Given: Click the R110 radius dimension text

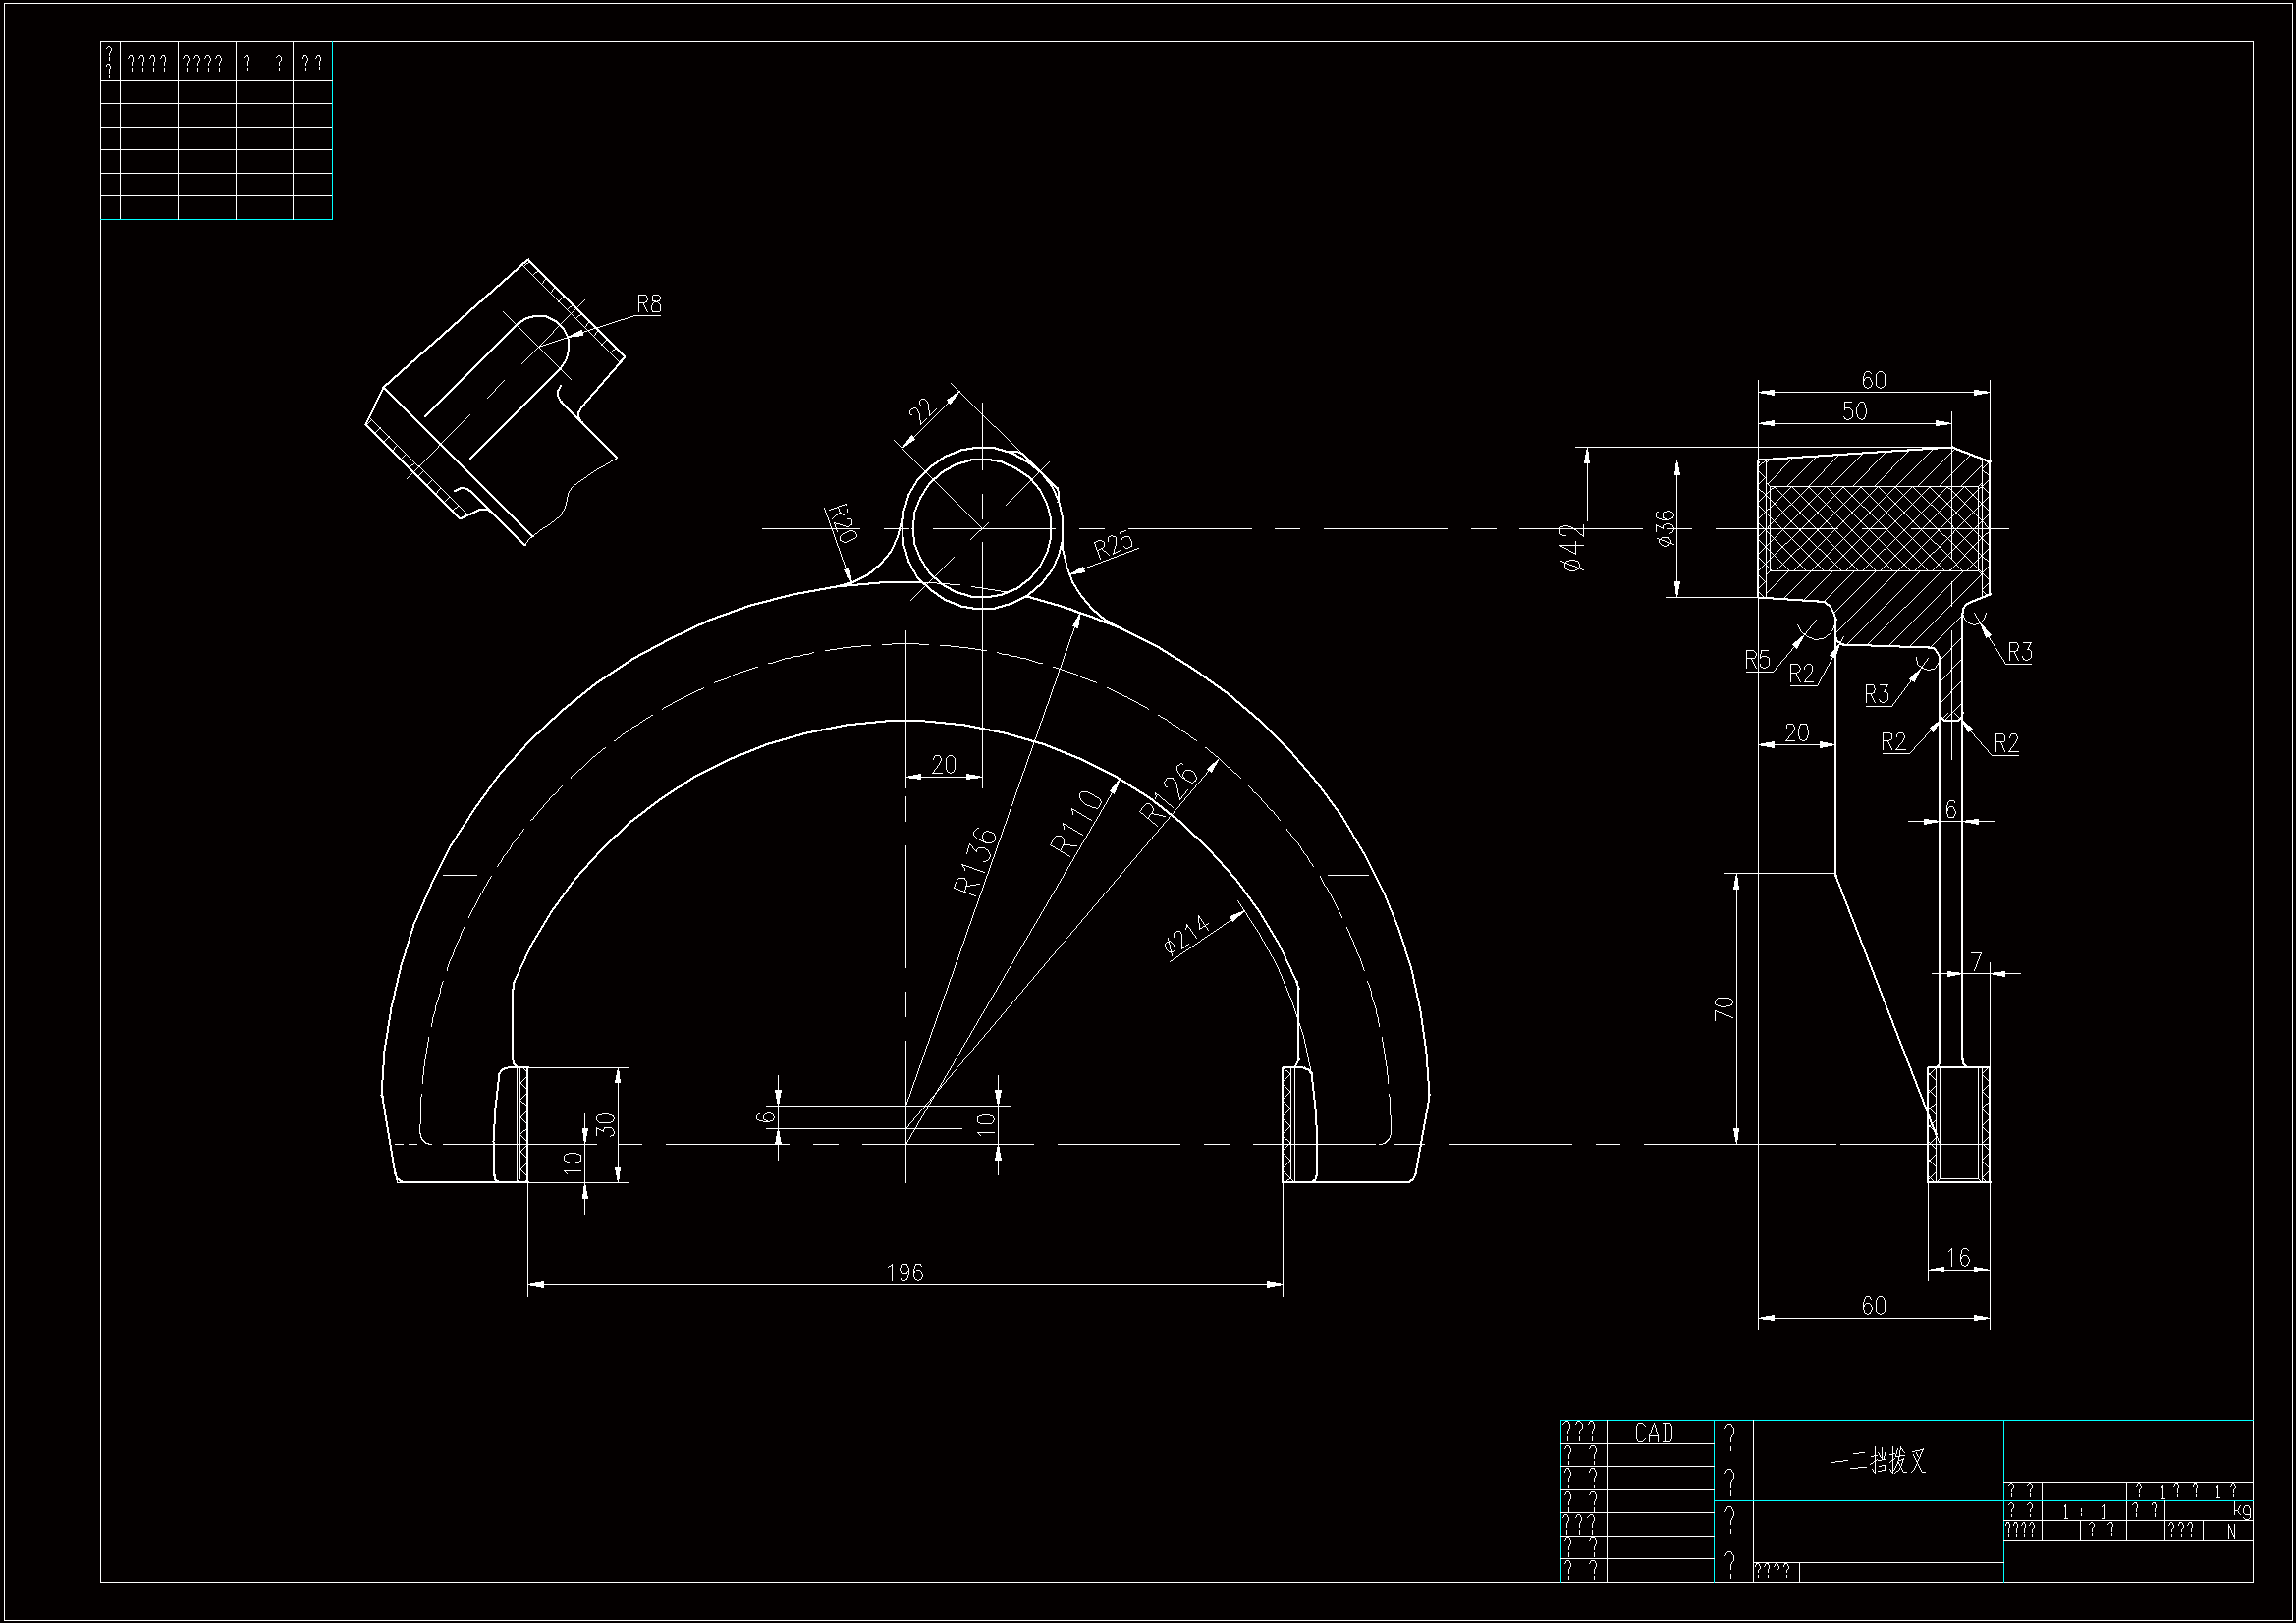Looking at the screenshot, I should point(1076,822).
